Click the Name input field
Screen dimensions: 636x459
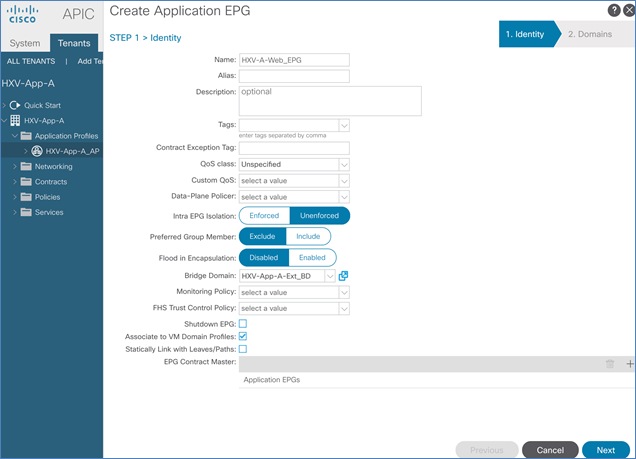tap(294, 60)
